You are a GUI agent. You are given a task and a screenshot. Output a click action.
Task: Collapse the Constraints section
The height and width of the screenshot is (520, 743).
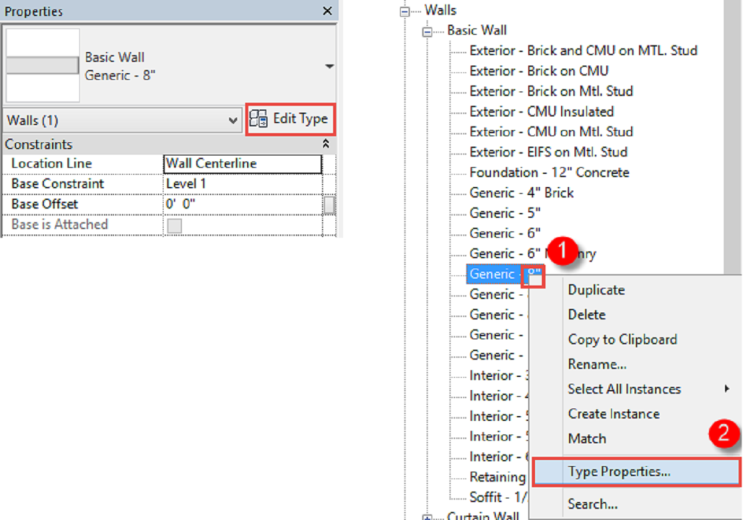click(326, 144)
